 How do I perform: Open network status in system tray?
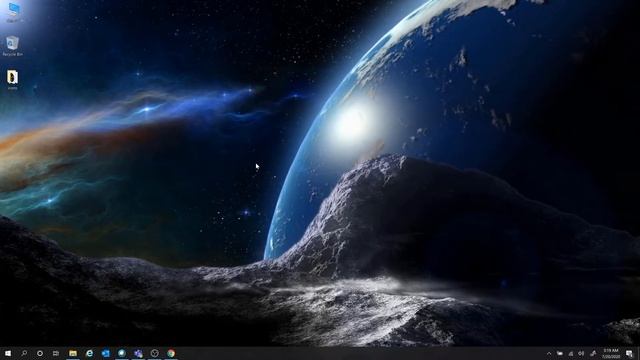pos(571,353)
